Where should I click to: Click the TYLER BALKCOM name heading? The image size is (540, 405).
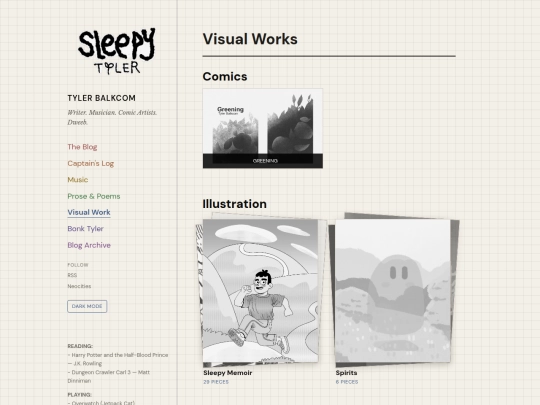[x=102, y=98]
